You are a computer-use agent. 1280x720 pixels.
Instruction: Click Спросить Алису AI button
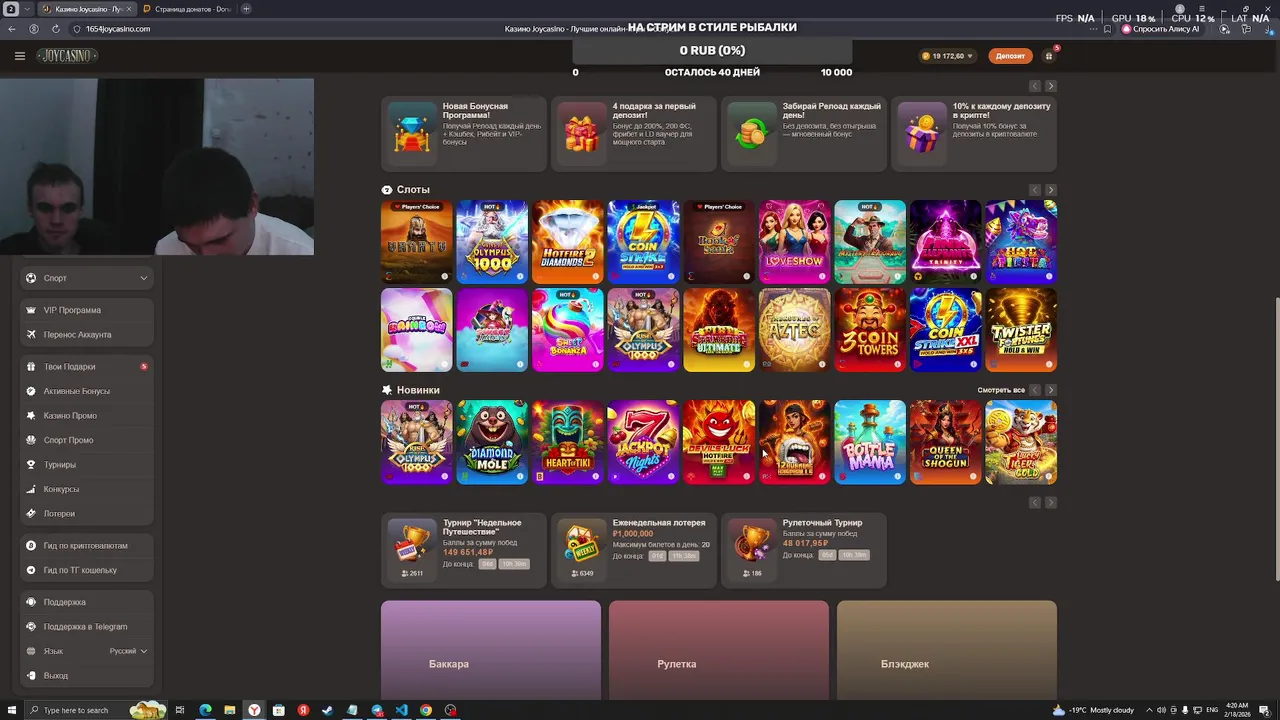click(x=1160, y=29)
